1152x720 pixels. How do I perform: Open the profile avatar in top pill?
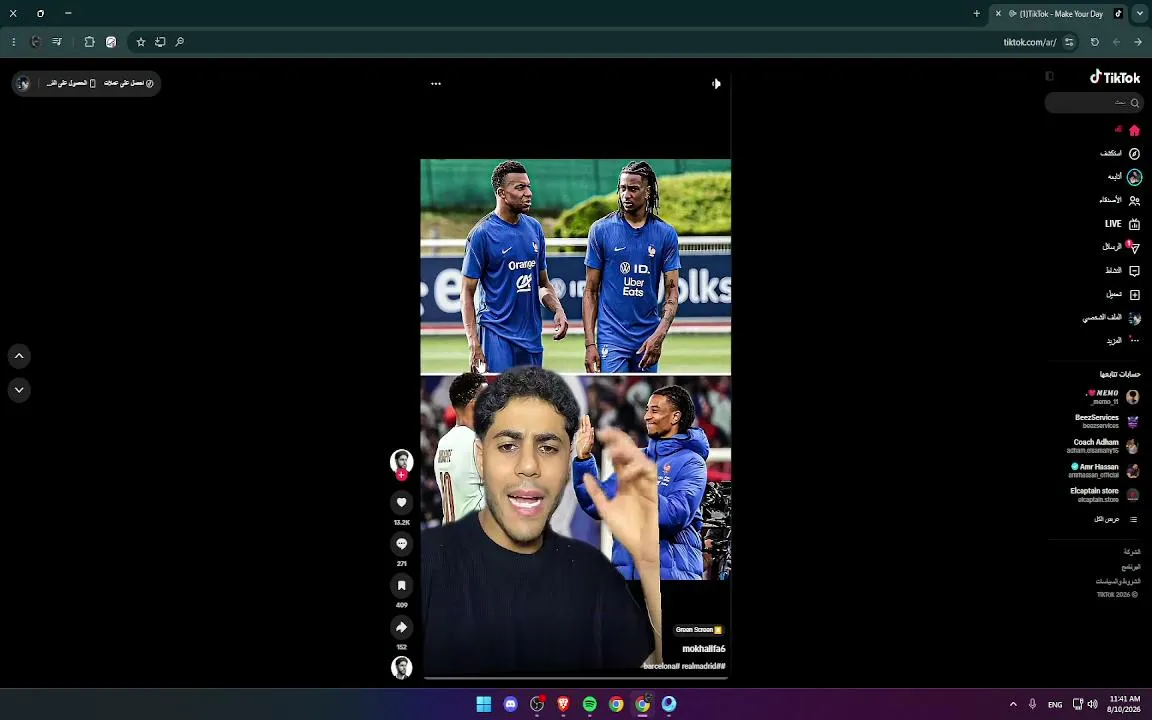23,84
